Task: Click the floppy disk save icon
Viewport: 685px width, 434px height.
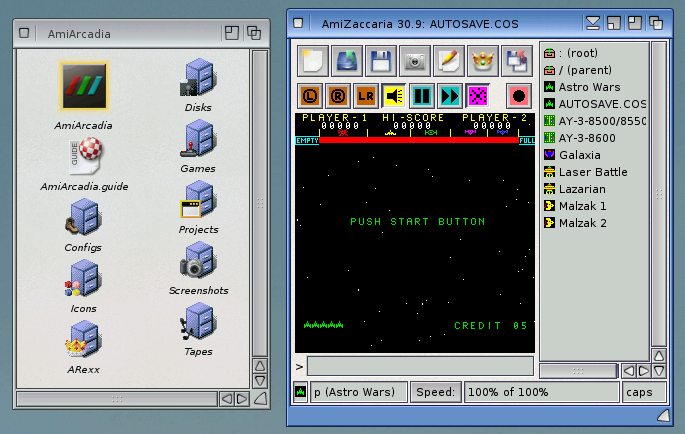Action: click(380, 61)
